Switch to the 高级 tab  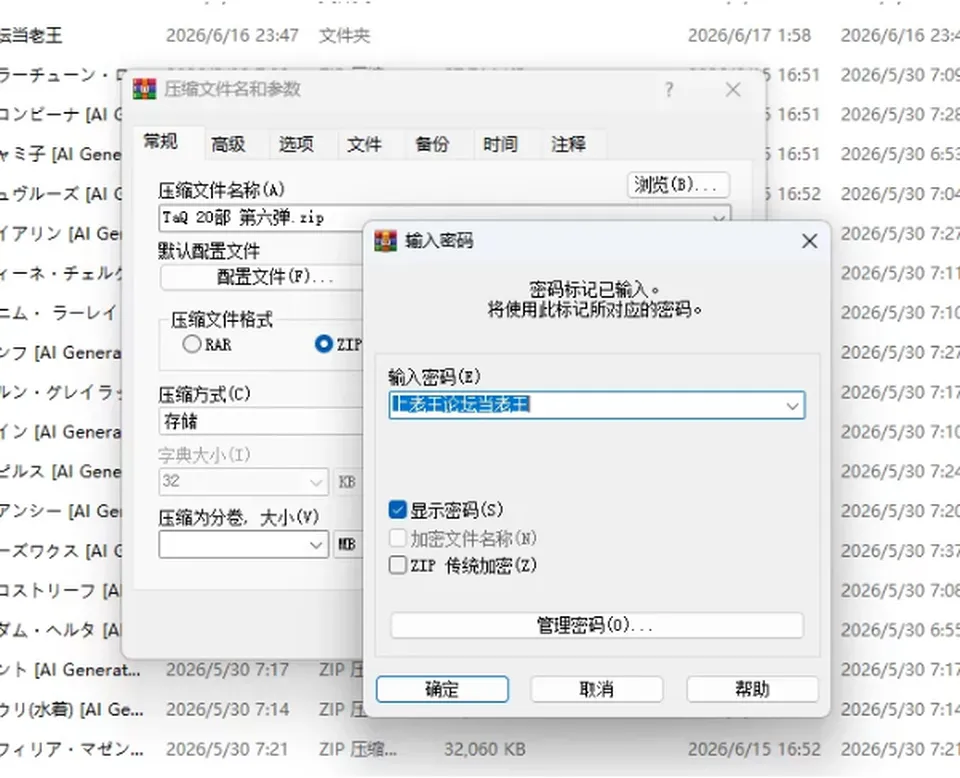click(228, 144)
